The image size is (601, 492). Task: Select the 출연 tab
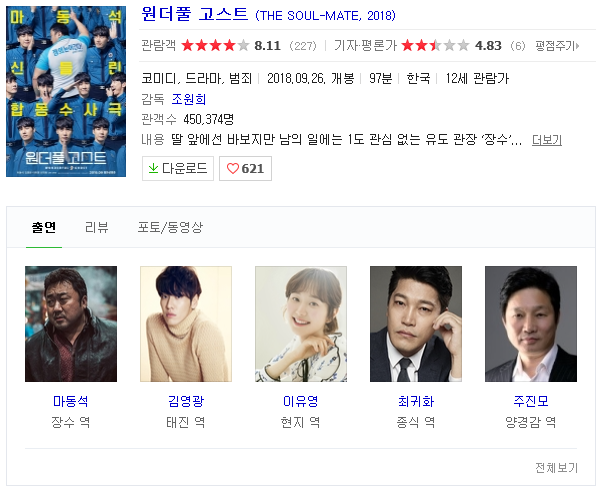44,227
